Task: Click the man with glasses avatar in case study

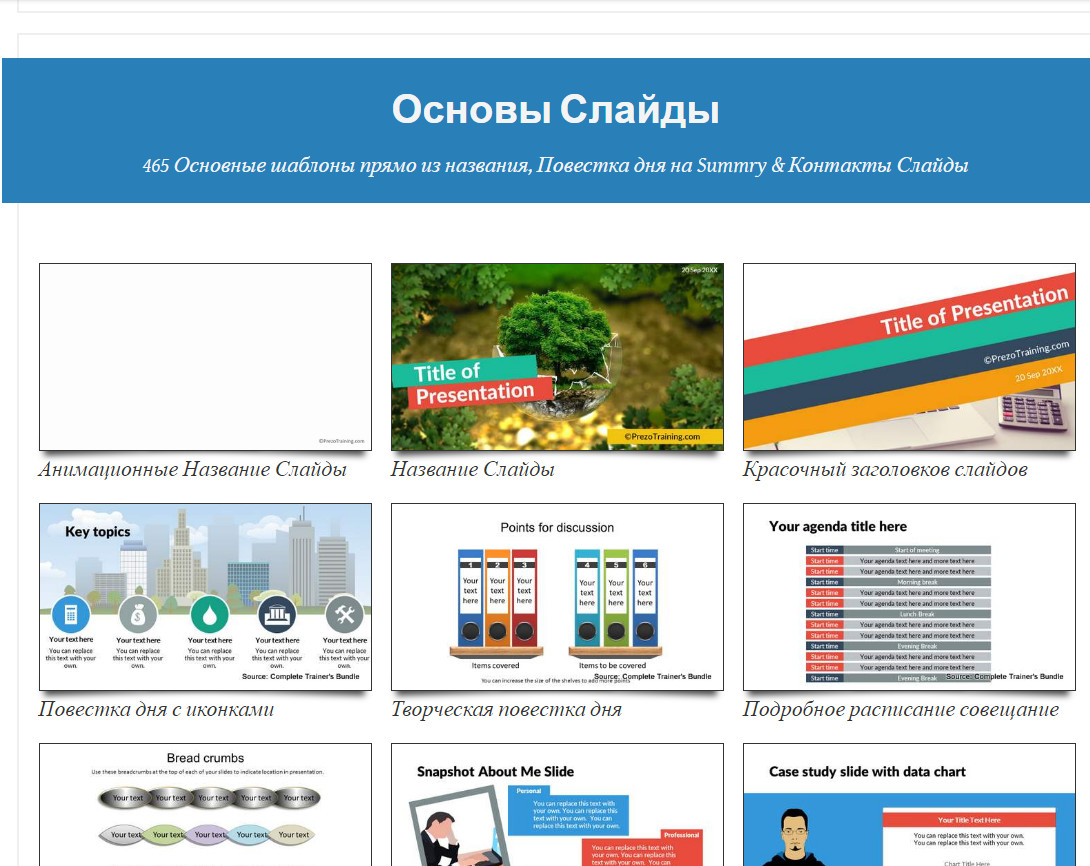Action: point(795,837)
